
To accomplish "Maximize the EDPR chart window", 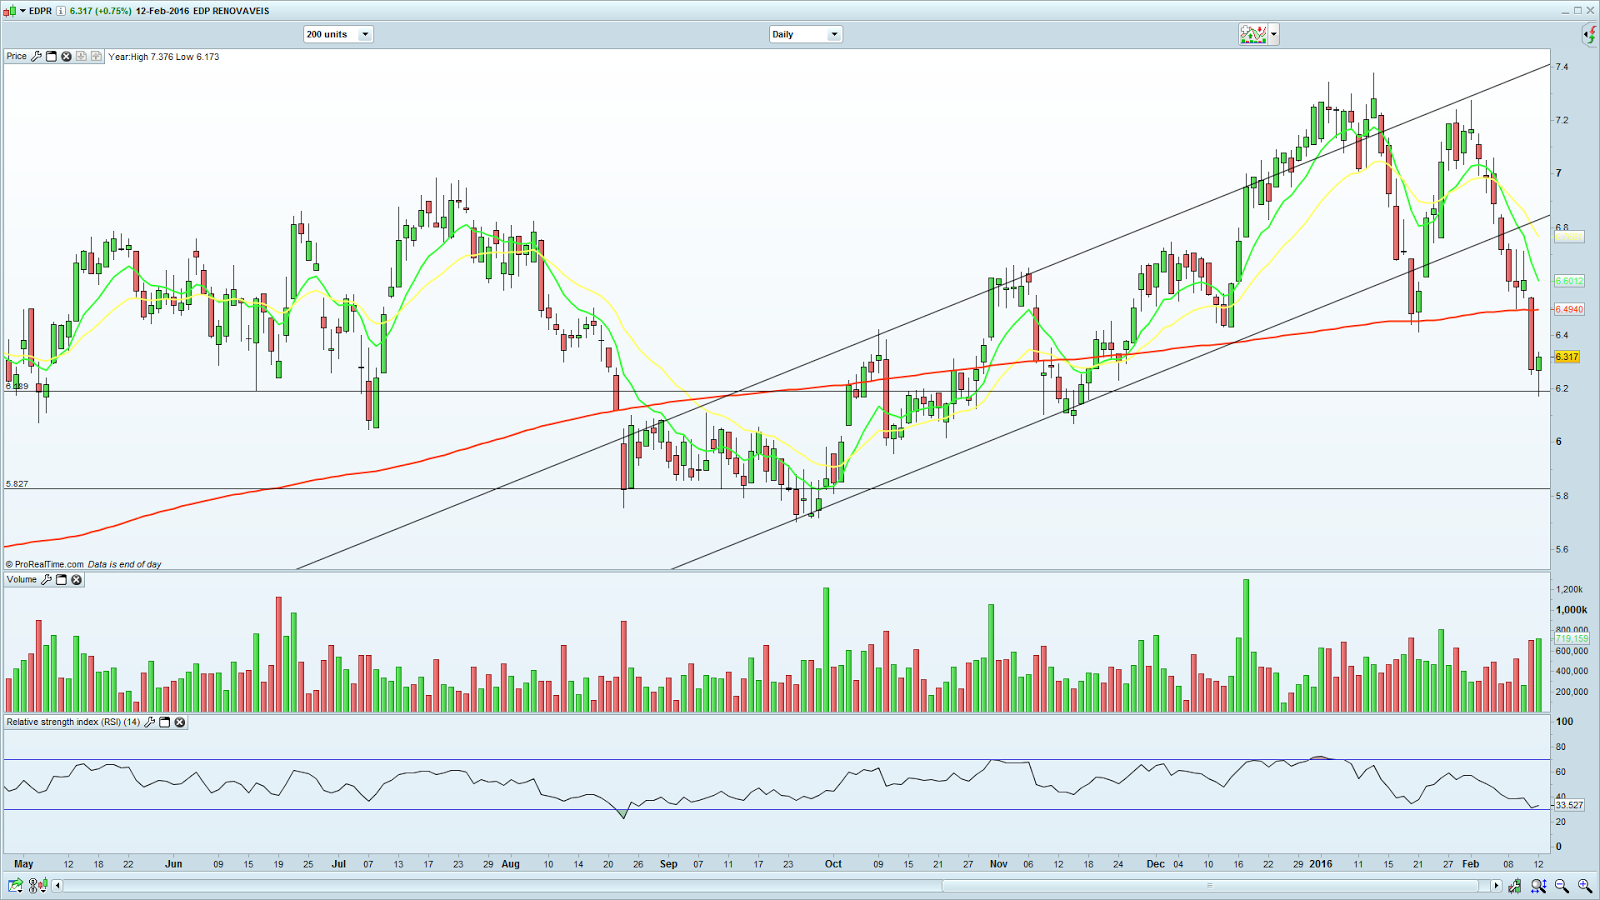I will click(1578, 10).
